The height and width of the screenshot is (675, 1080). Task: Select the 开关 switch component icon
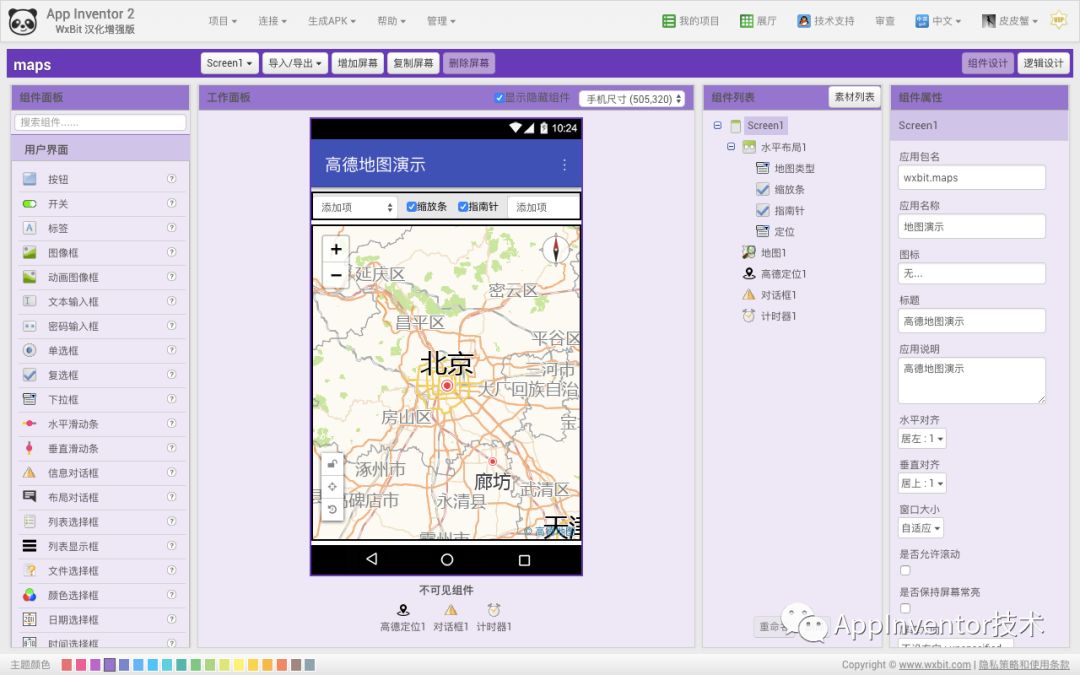pyautogui.click(x=30, y=204)
